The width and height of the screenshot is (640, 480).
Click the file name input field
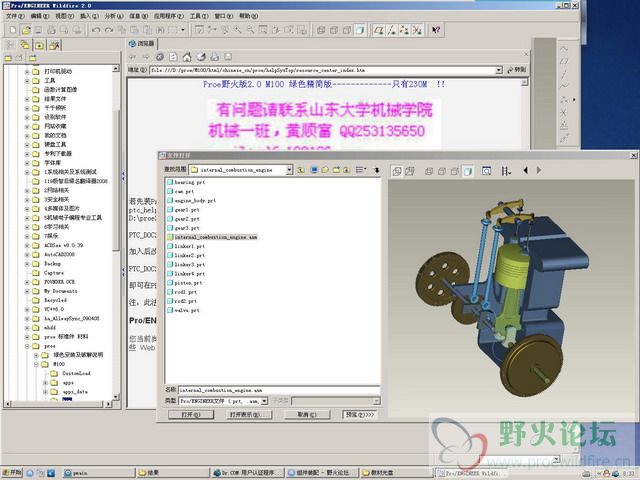279,390
